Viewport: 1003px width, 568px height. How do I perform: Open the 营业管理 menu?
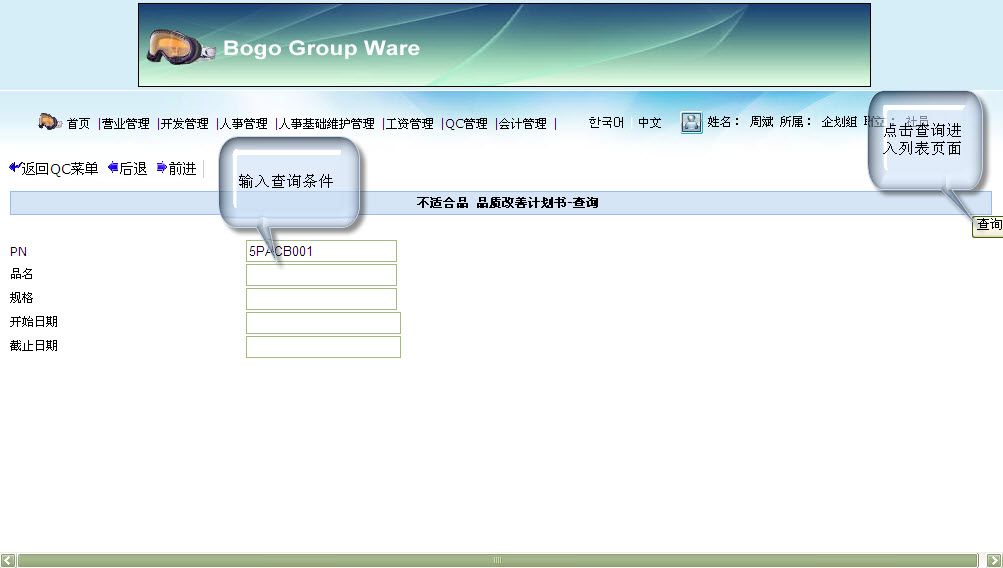pyautogui.click(x=125, y=124)
